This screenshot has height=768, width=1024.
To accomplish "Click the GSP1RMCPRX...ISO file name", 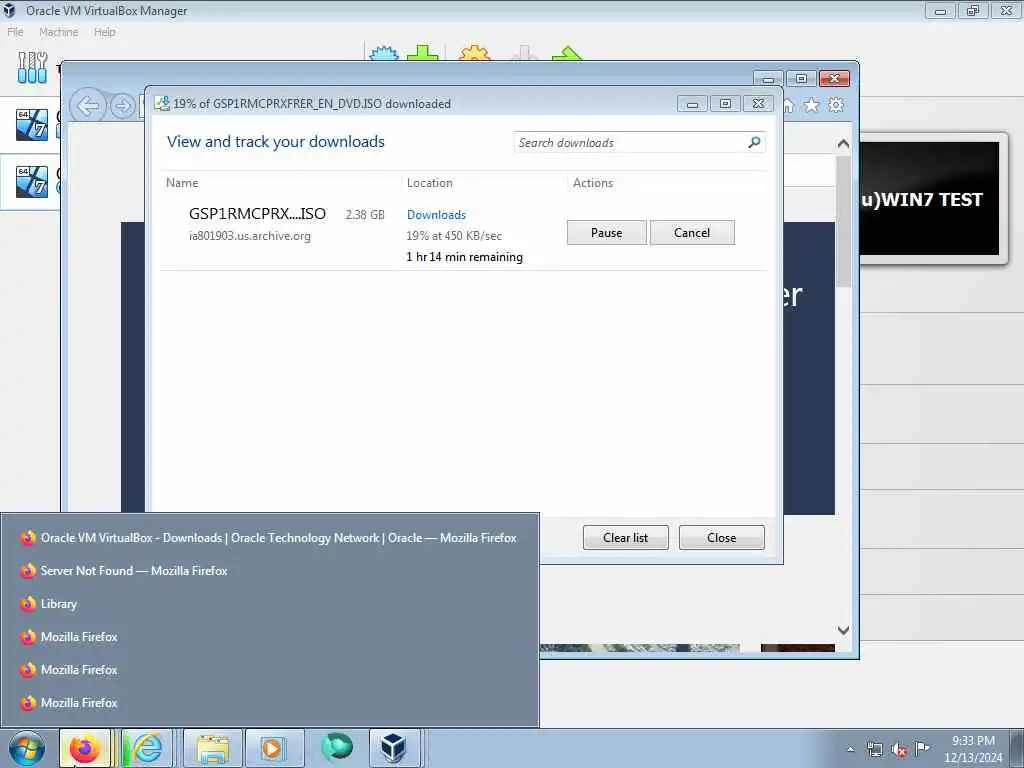I will point(257,214).
